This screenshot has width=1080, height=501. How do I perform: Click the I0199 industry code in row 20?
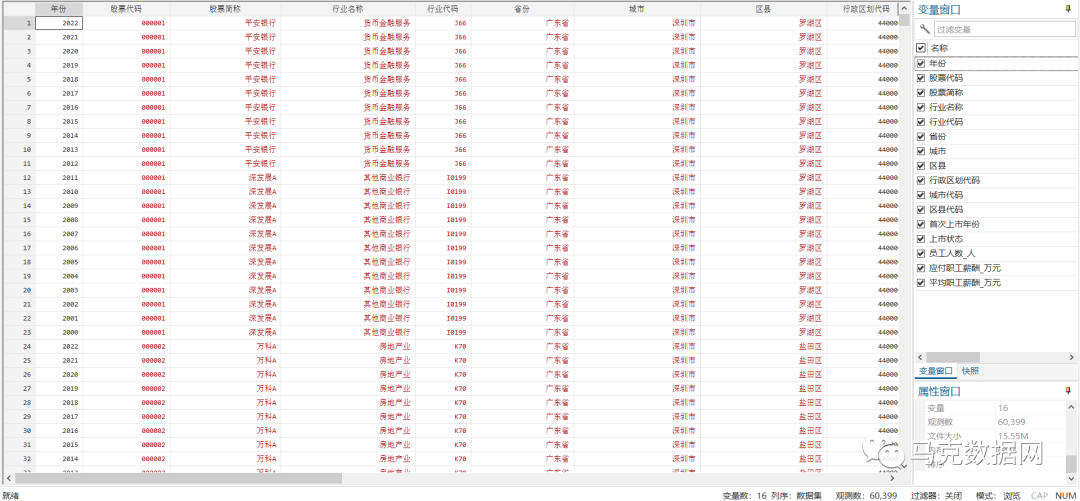[x=442, y=290]
